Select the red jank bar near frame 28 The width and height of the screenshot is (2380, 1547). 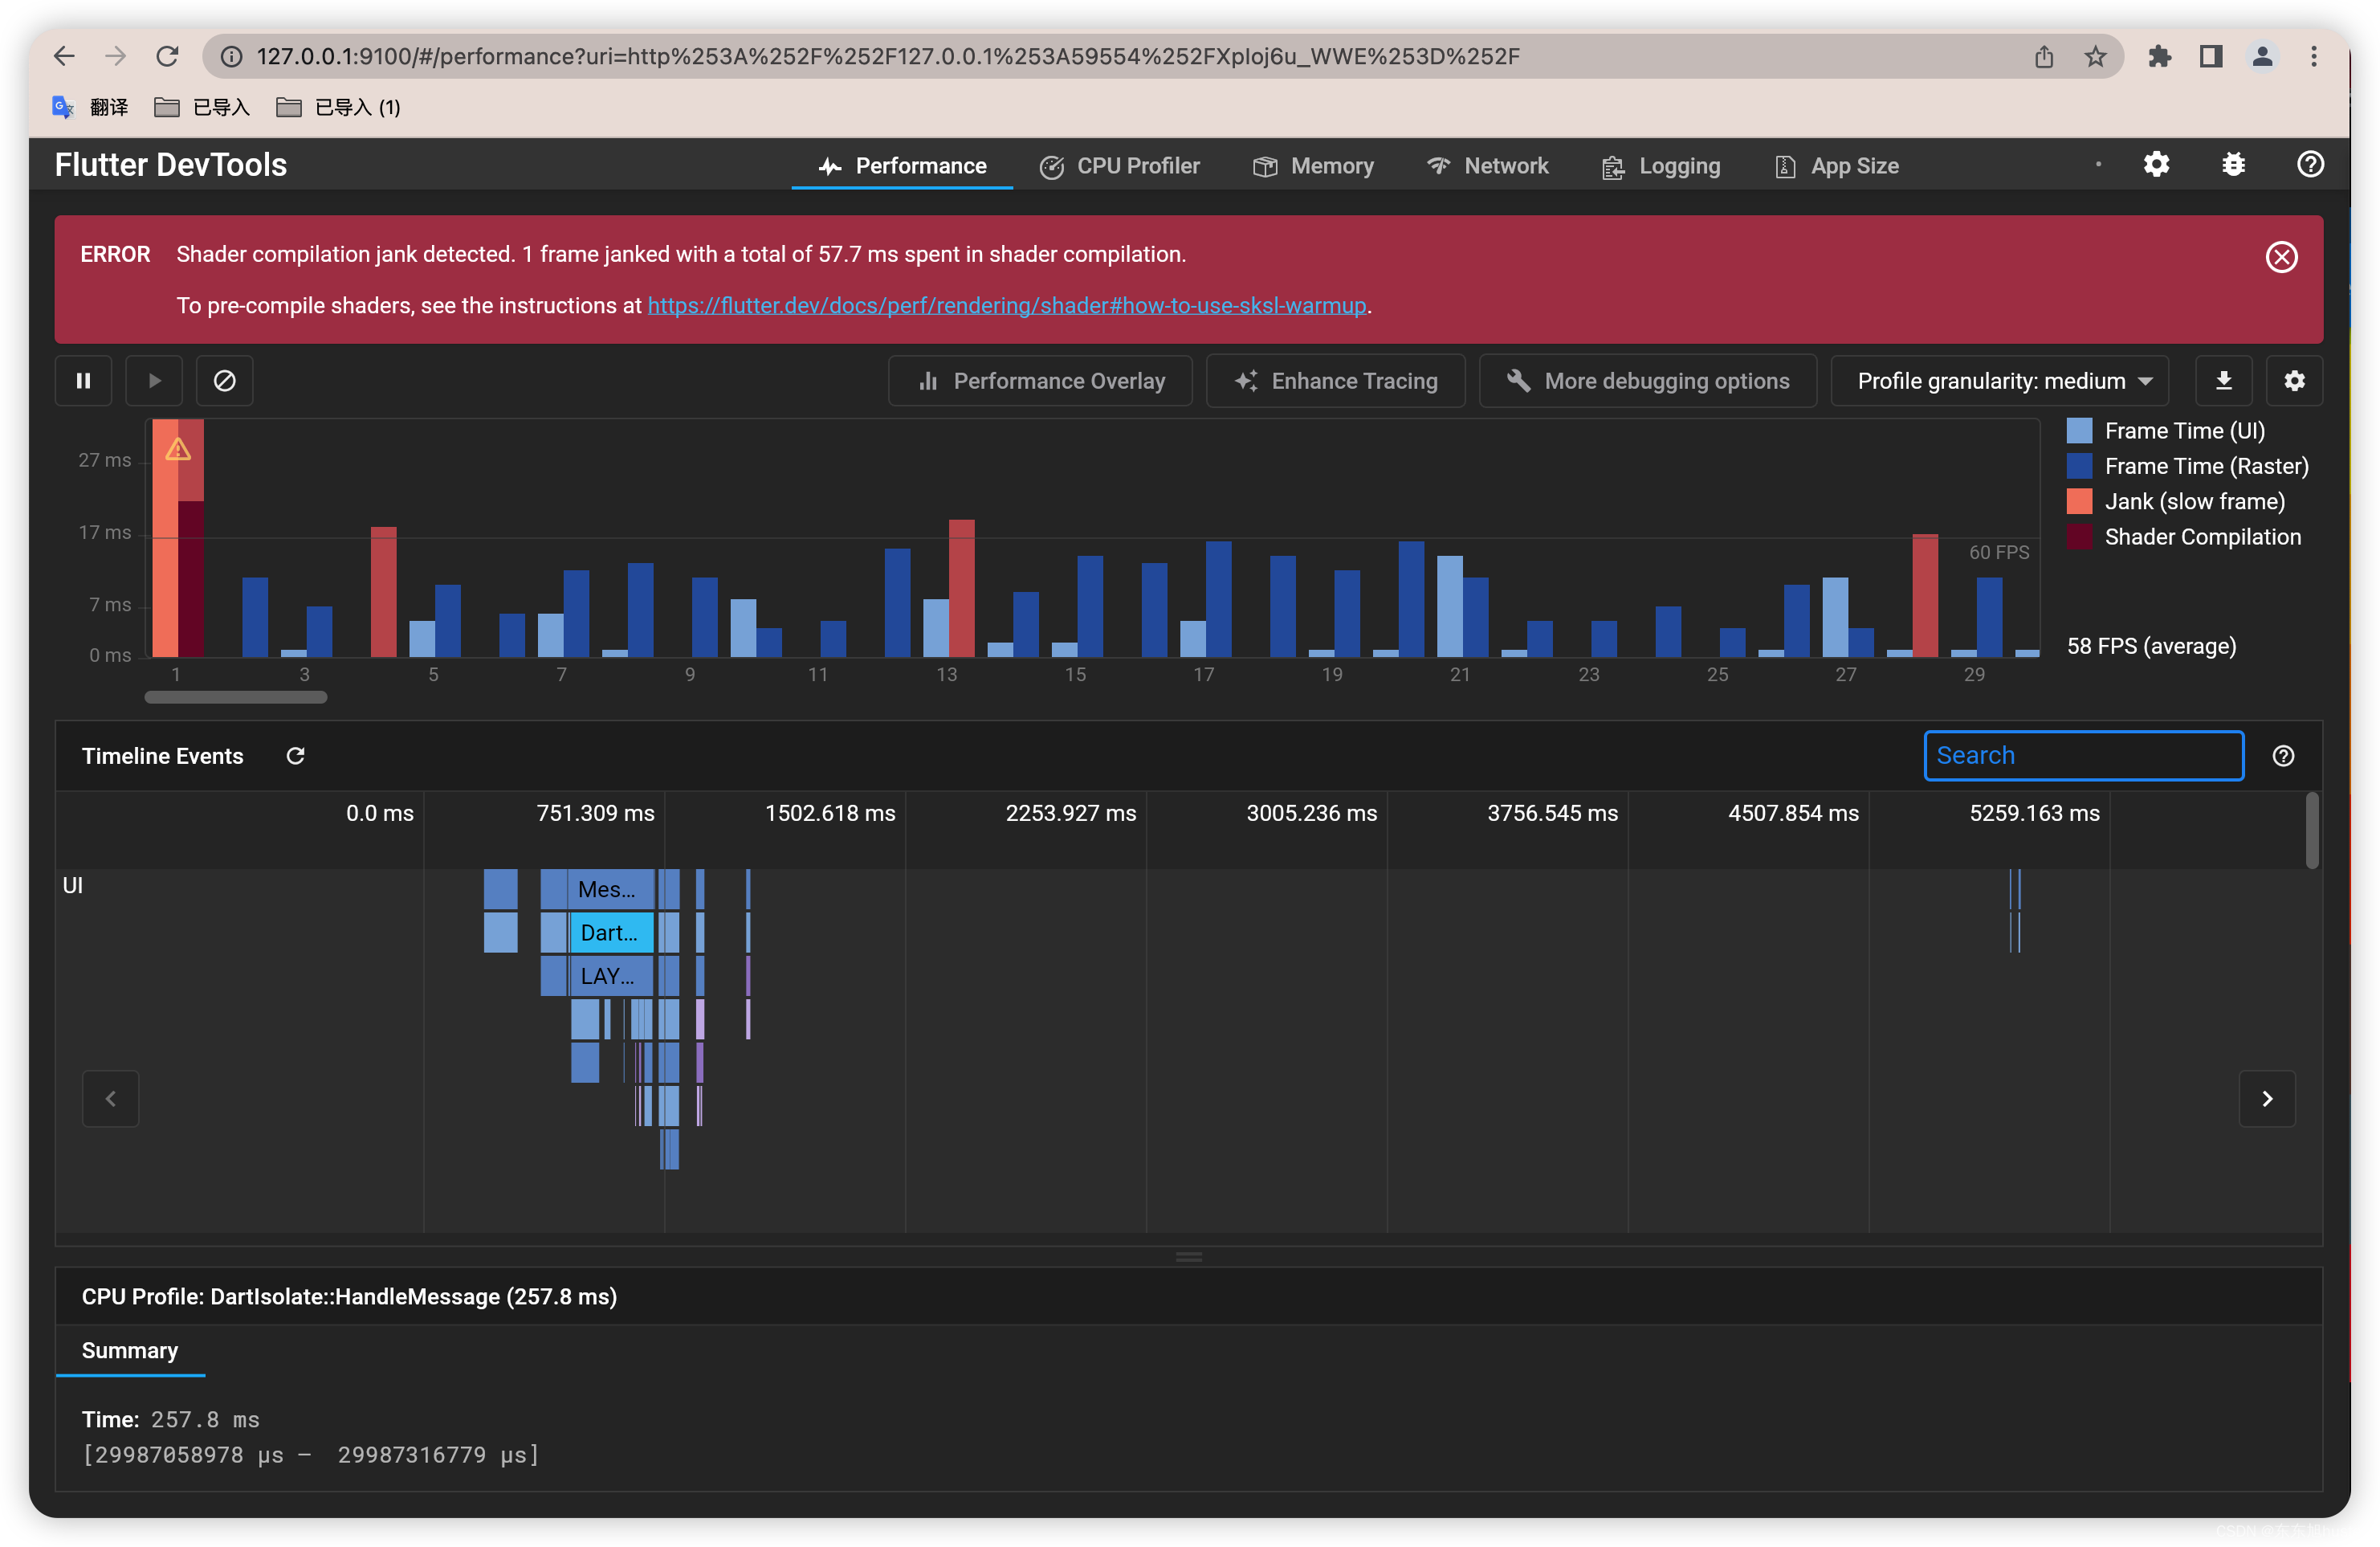(x=1925, y=595)
